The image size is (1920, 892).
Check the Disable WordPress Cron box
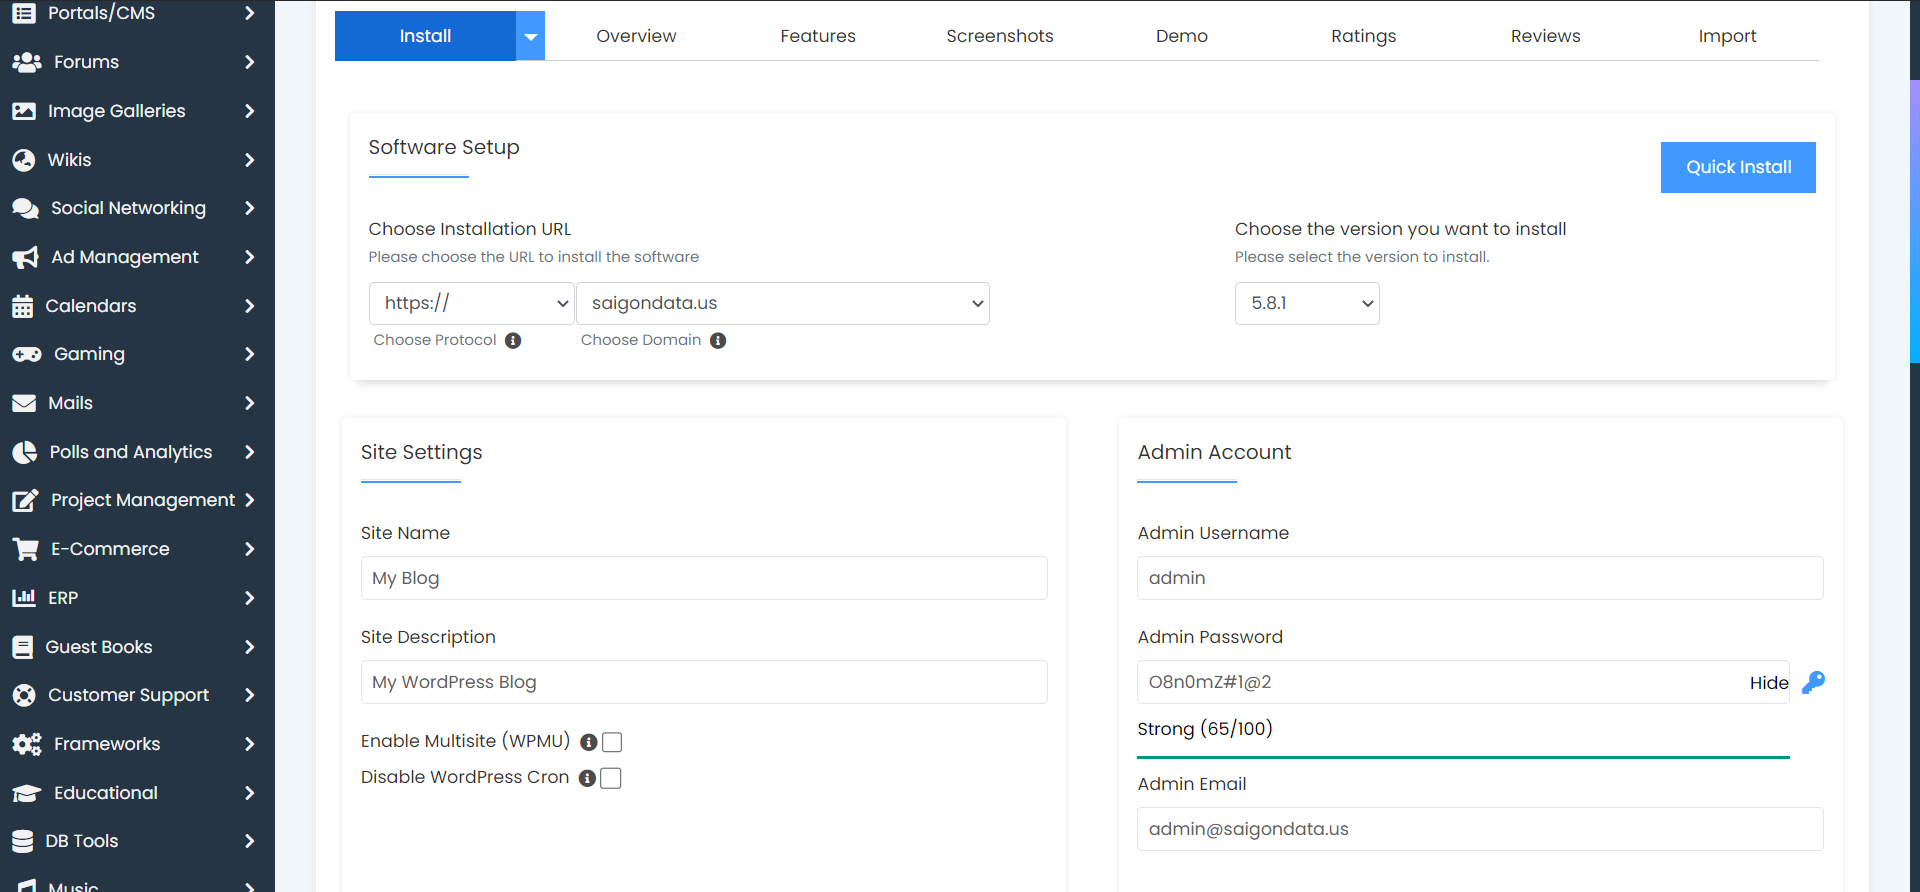pyautogui.click(x=610, y=778)
